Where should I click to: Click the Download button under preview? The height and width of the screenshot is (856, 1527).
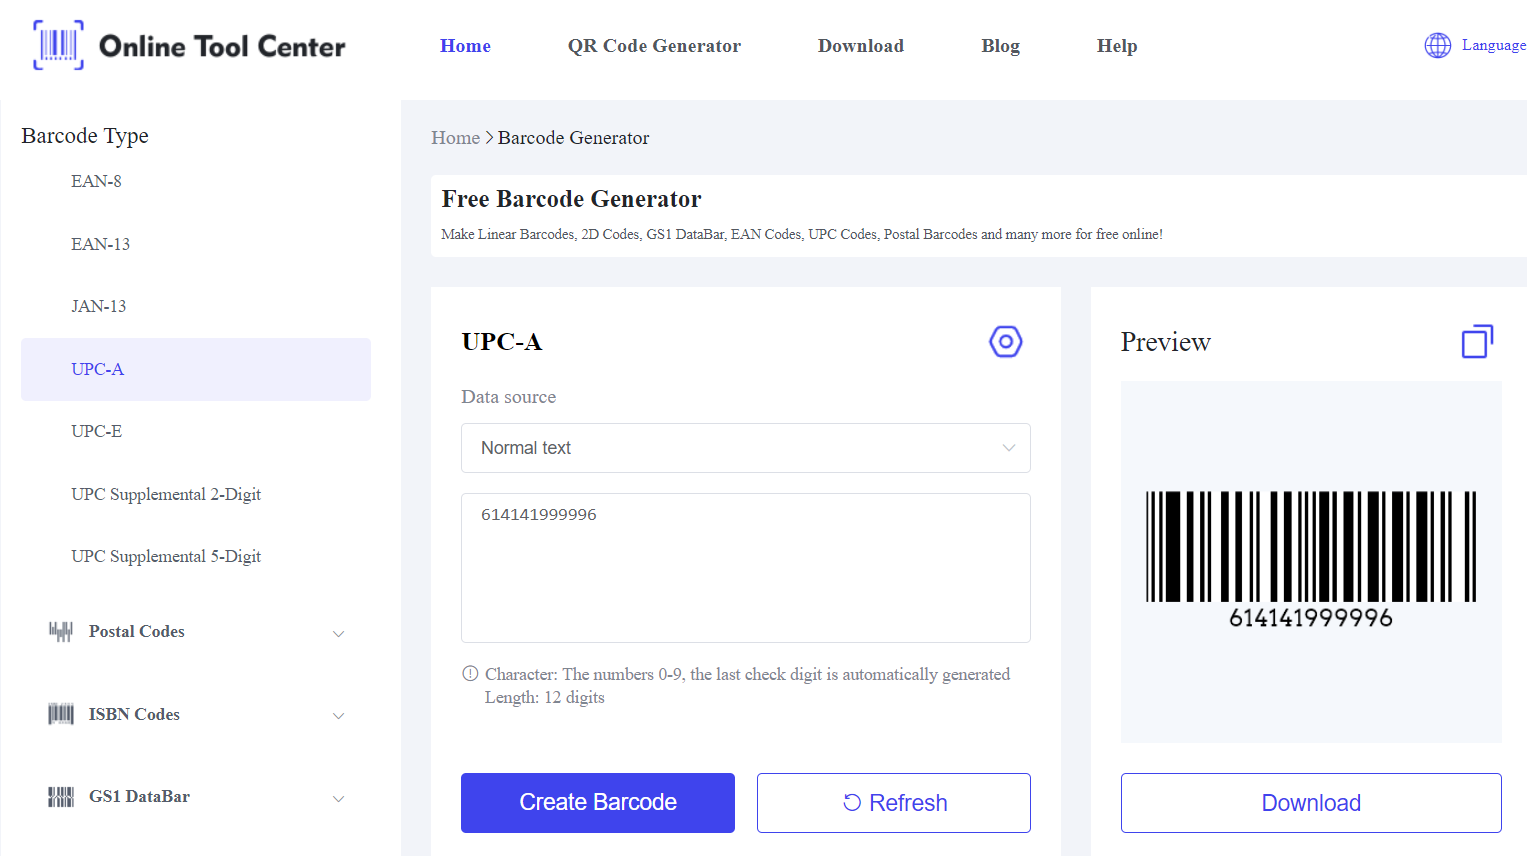(x=1311, y=803)
